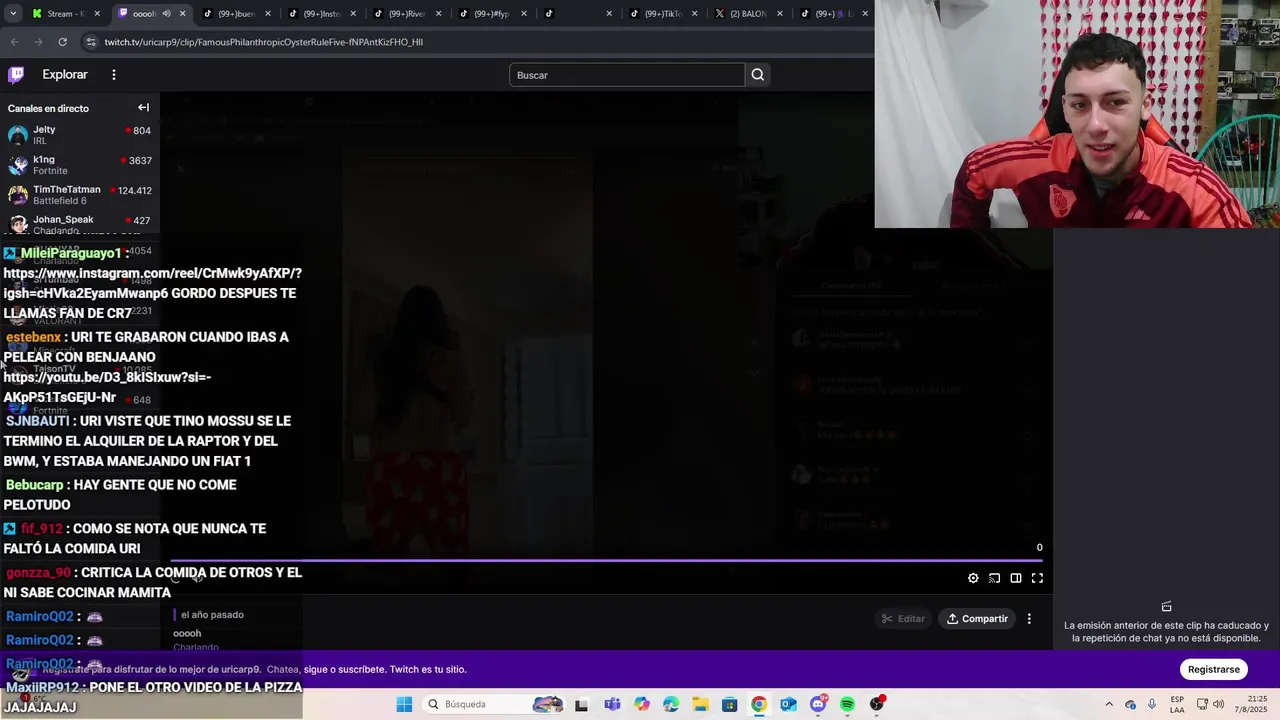
Task: Go back in the browser
Action: click(14, 42)
